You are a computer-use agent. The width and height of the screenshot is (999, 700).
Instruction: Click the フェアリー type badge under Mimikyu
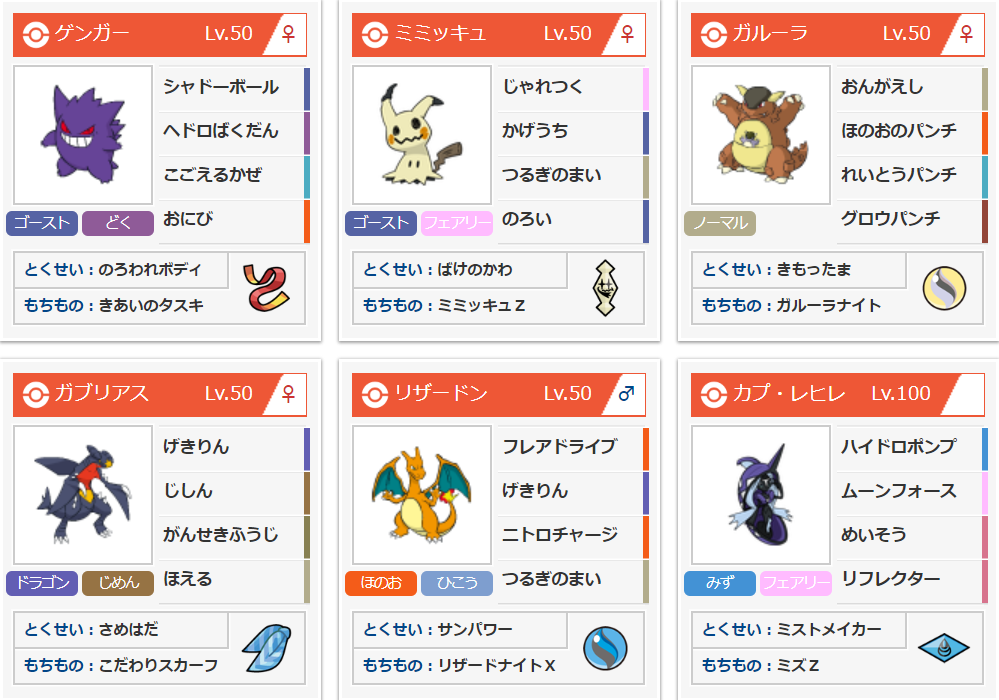[x=457, y=223]
